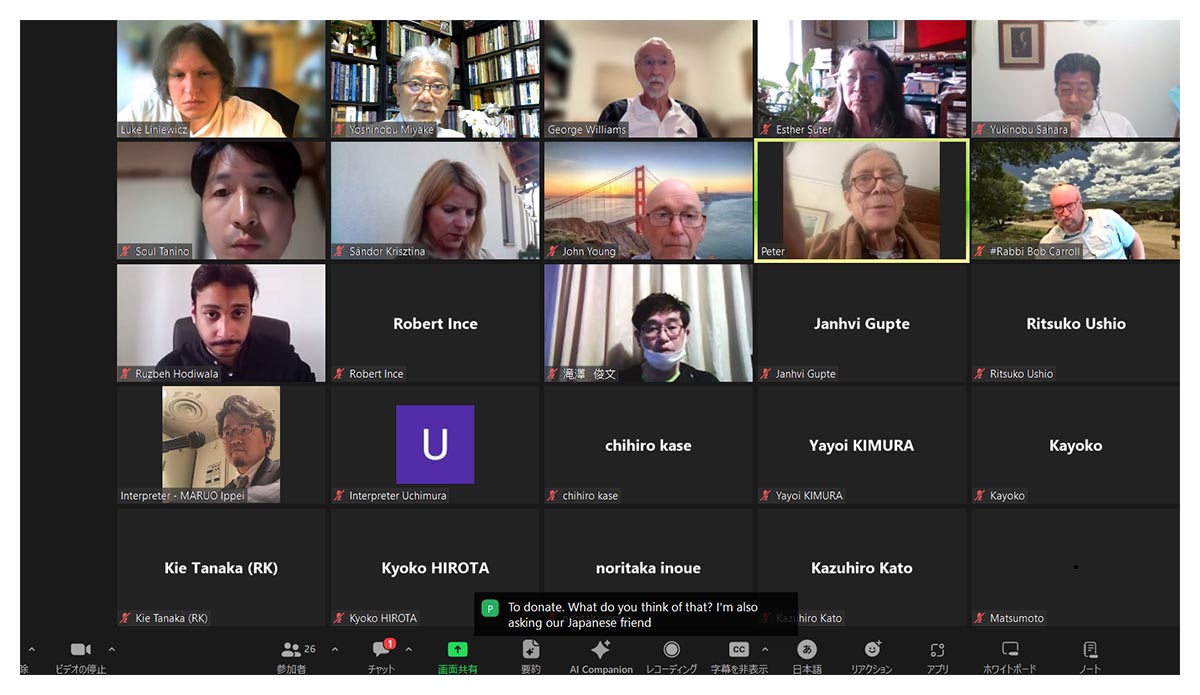Screen dimensions: 1200x695
Task: Select Yukinobu Sahara's video tile
Action: pos(1076,79)
